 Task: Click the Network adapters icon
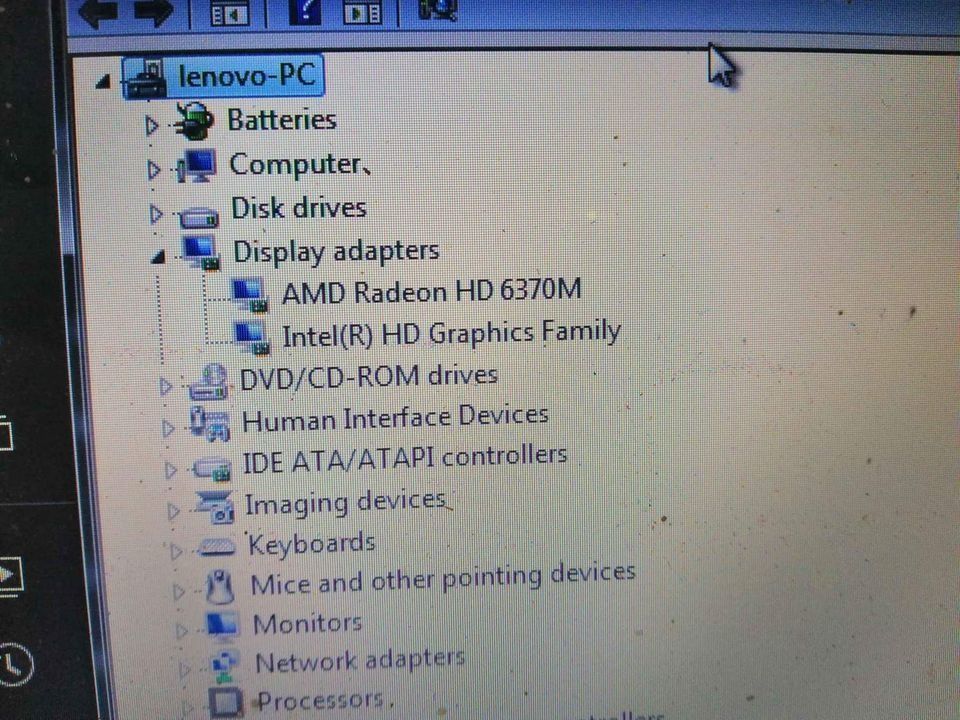coord(225,667)
